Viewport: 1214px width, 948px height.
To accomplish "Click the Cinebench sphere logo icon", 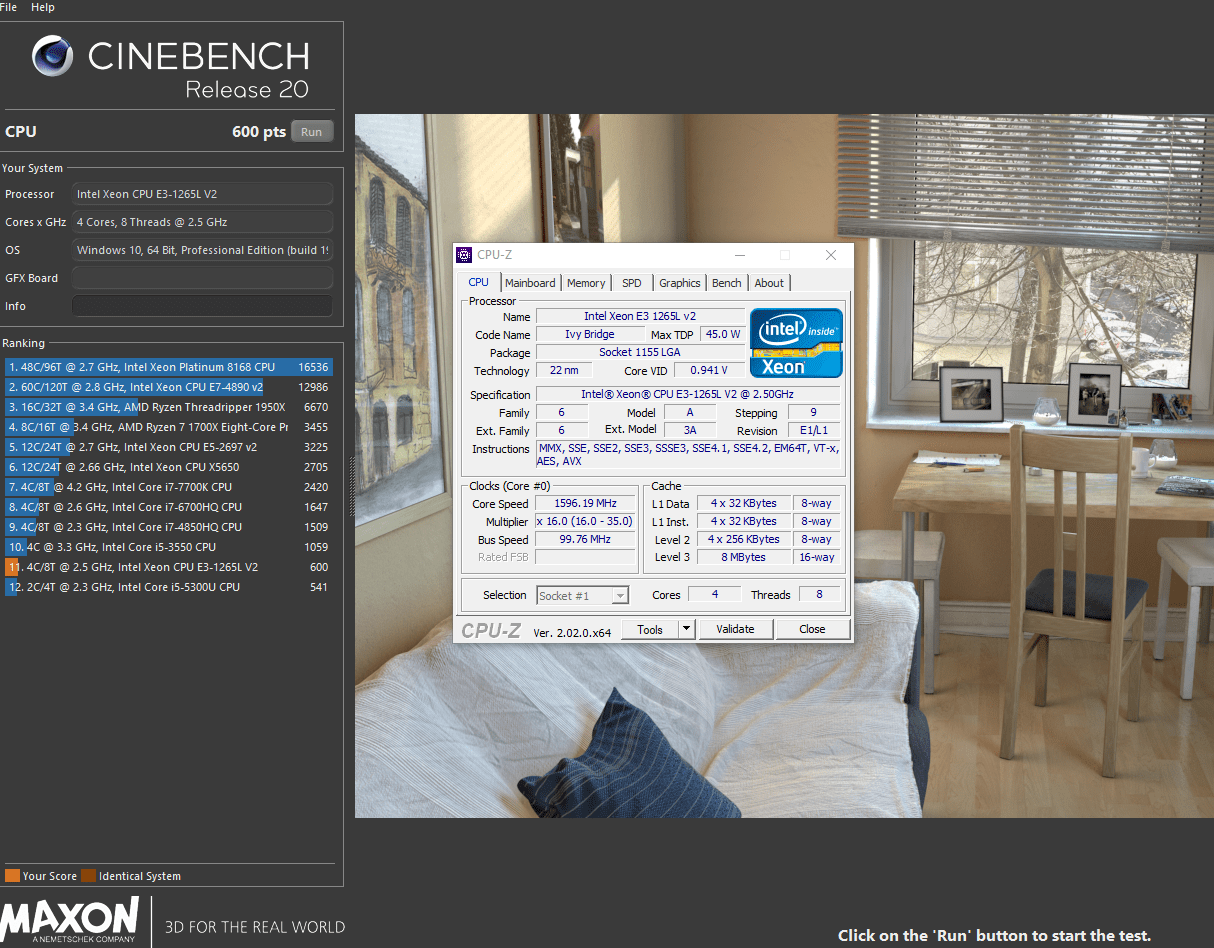I will click(52, 56).
